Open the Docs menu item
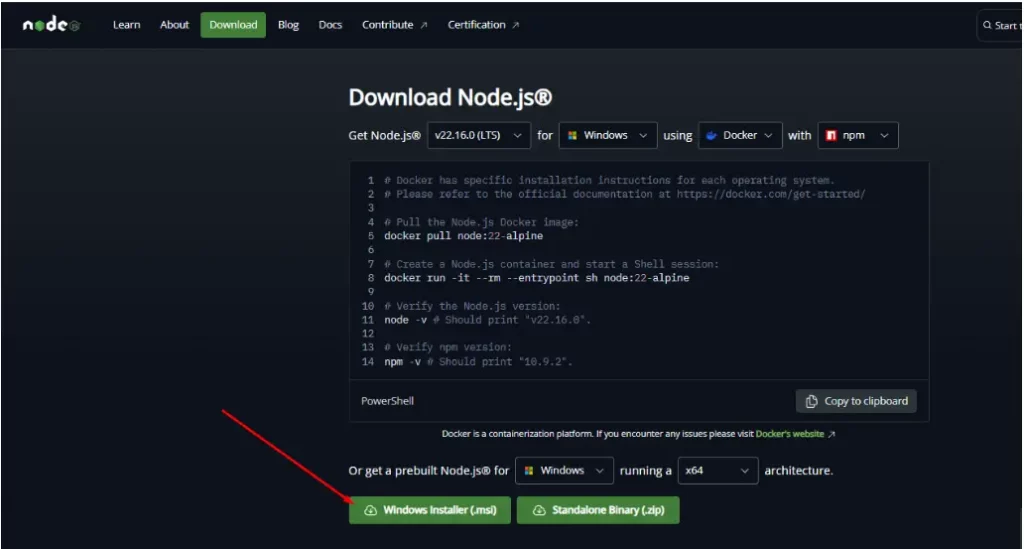 (x=330, y=25)
